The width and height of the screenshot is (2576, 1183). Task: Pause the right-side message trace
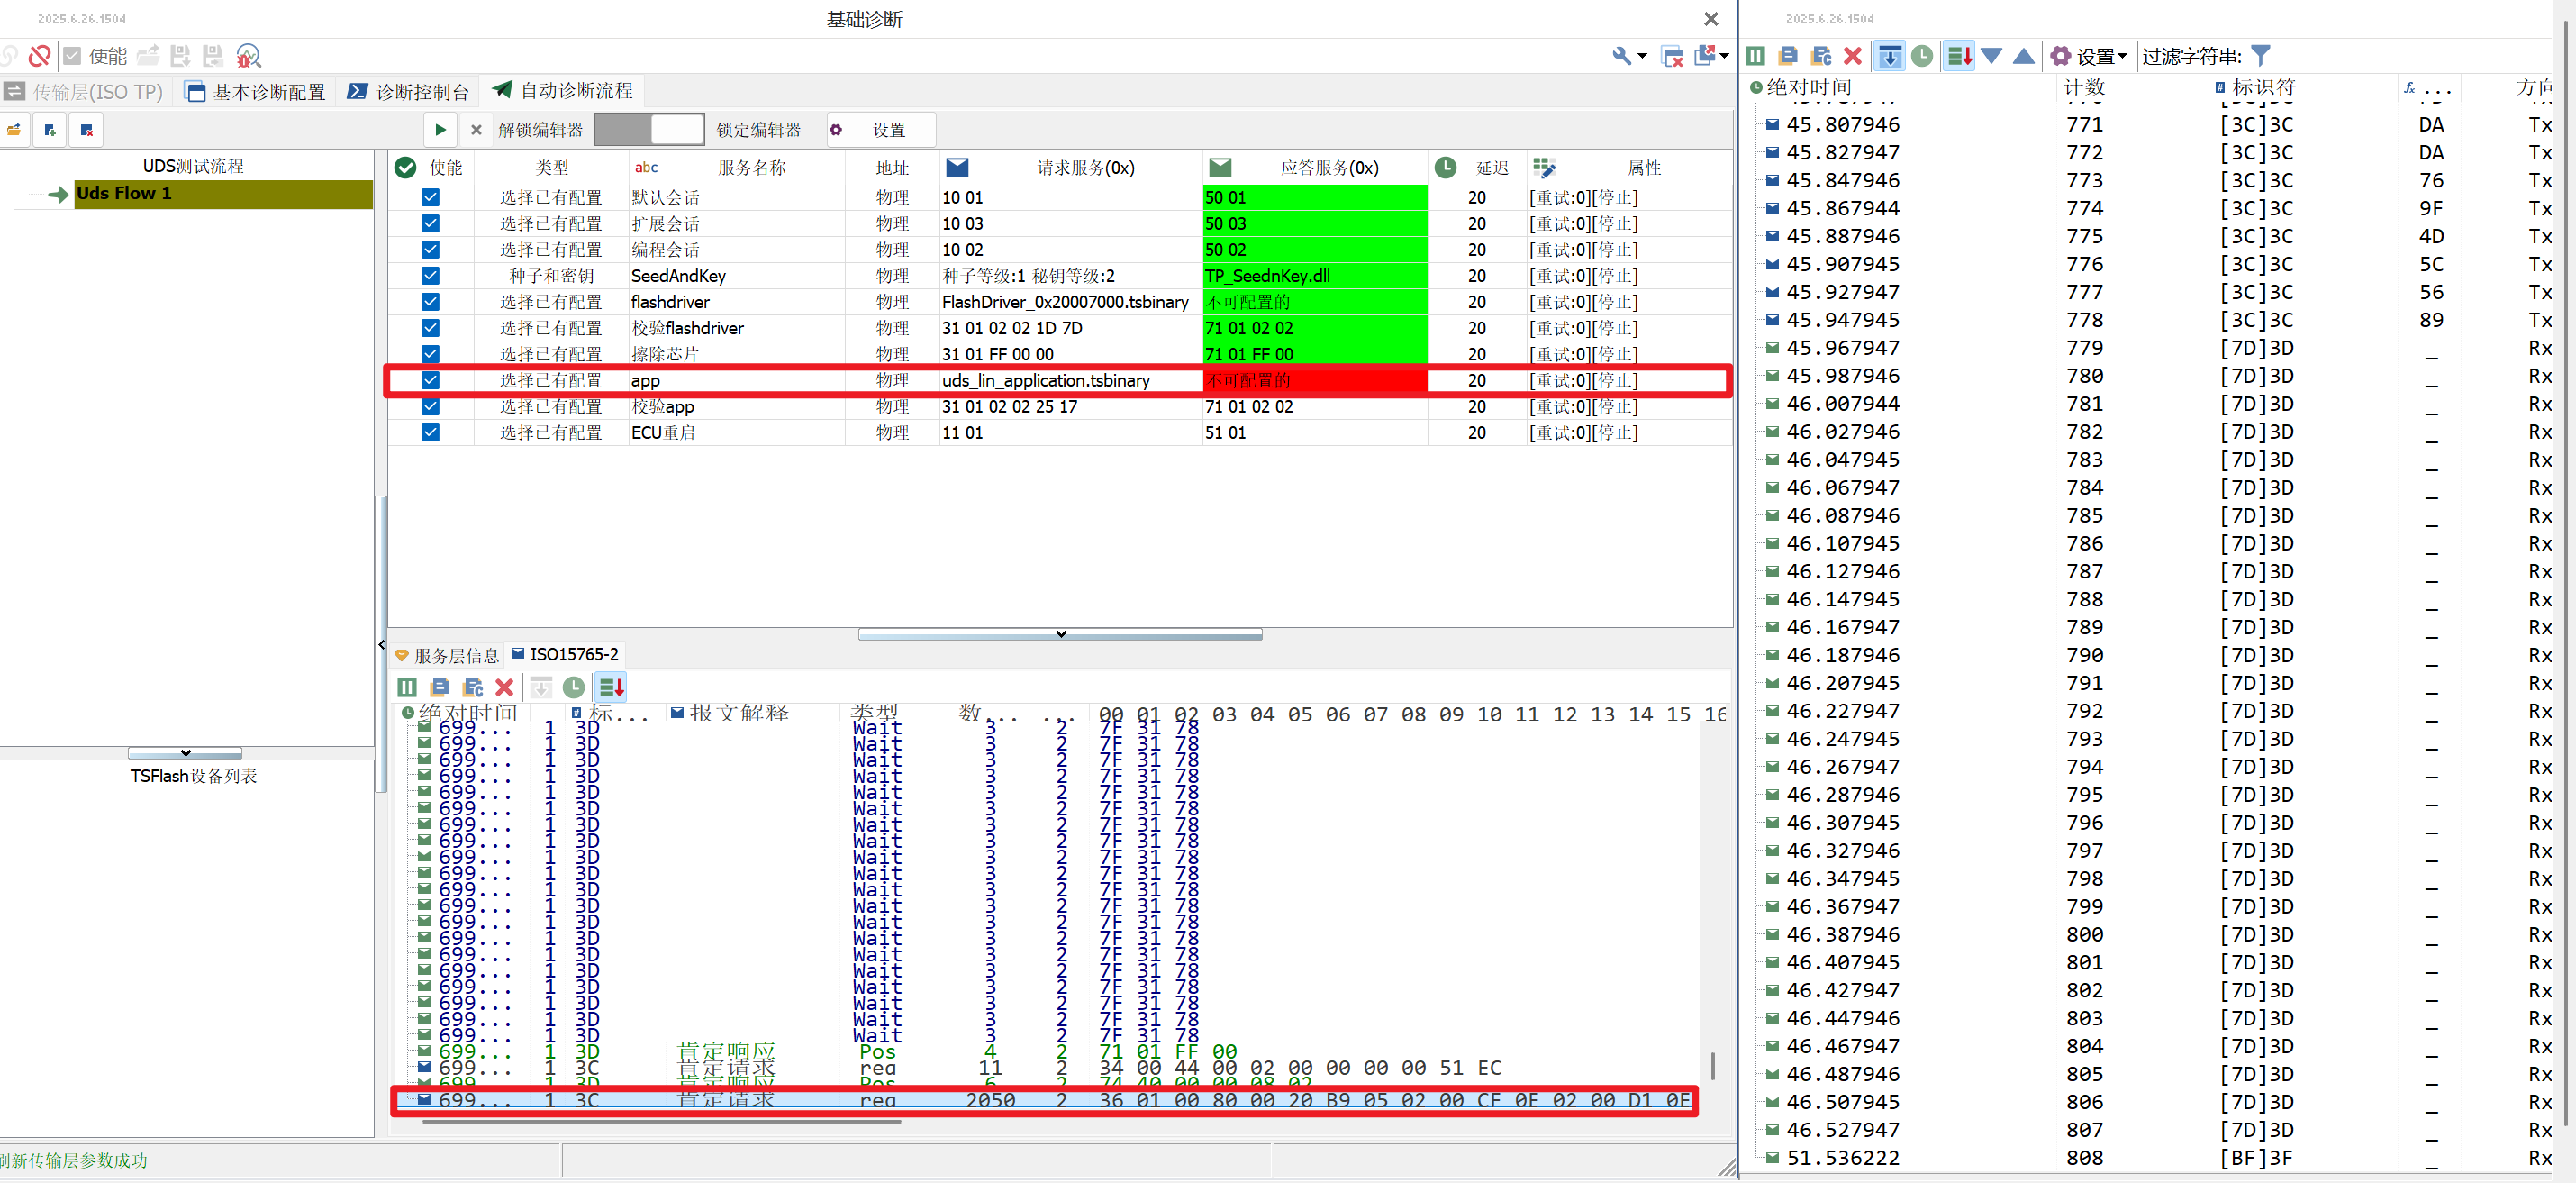coord(1755,56)
